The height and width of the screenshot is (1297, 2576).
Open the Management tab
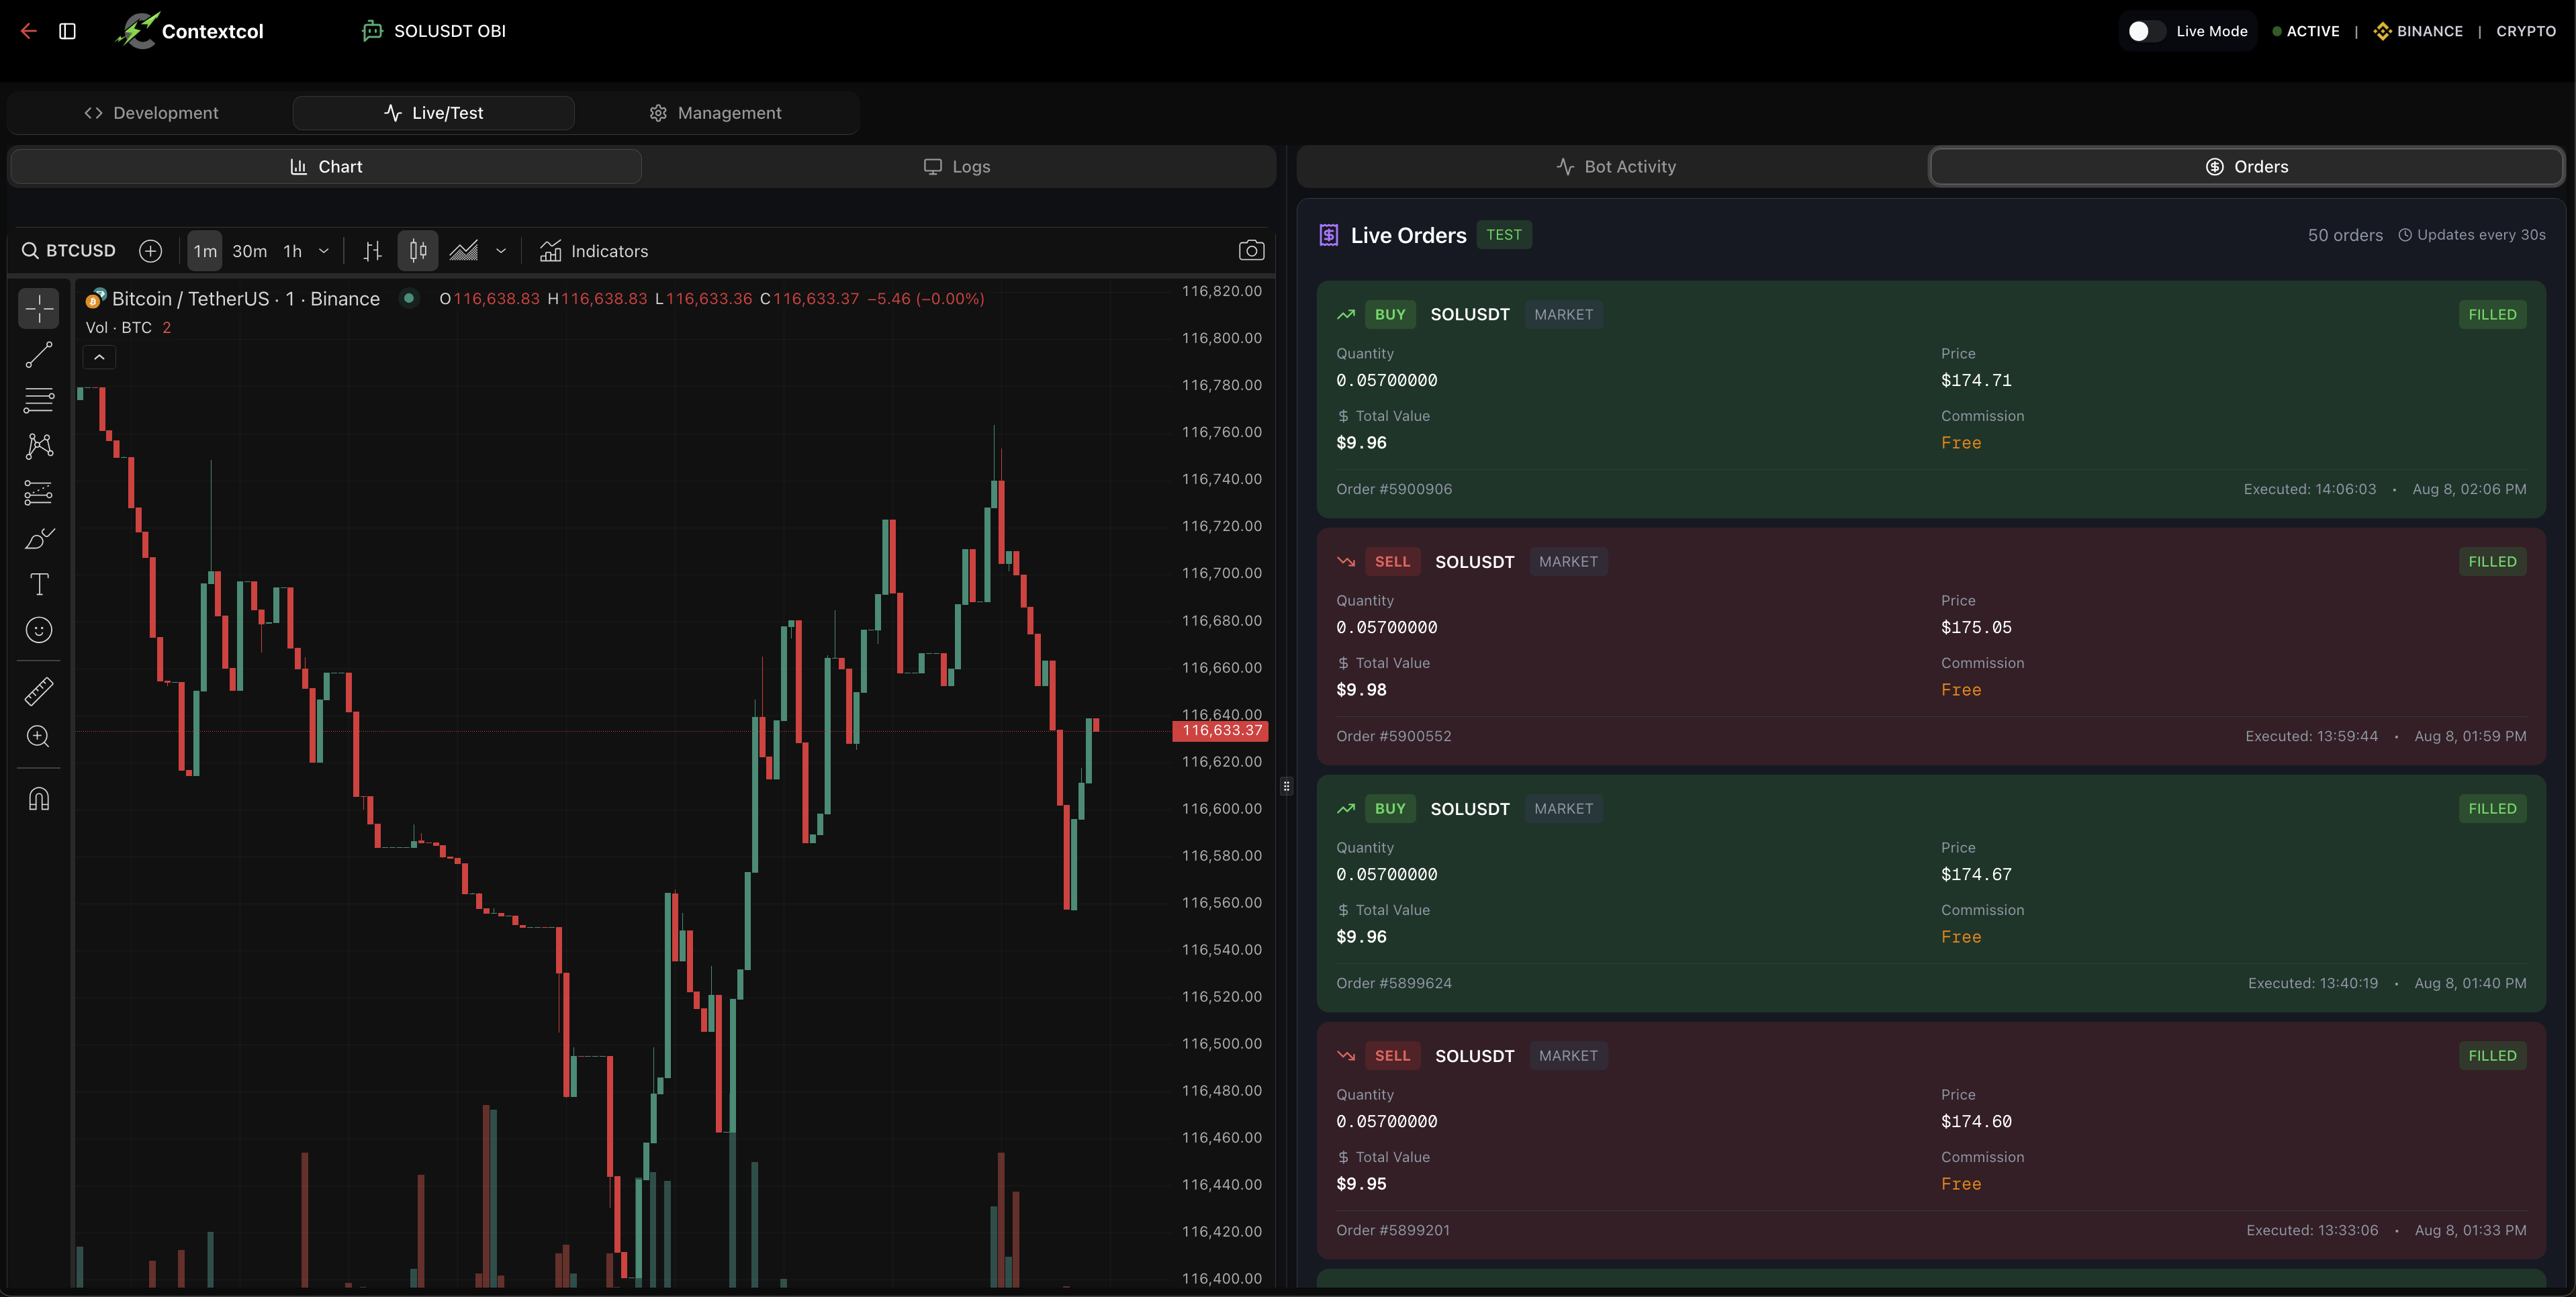[x=716, y=113]
